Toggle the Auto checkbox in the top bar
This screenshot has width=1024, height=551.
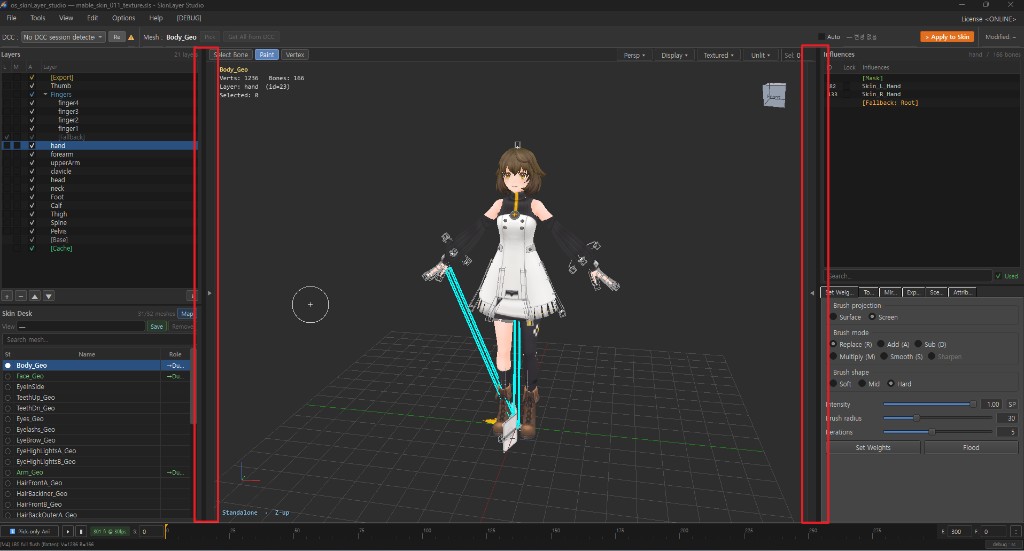822,37
